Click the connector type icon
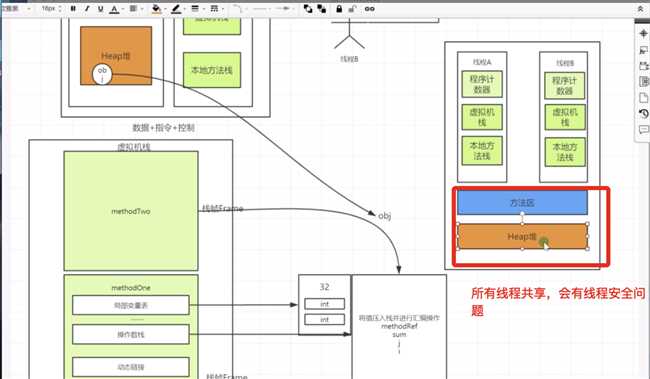 click(x=237, y=9)
